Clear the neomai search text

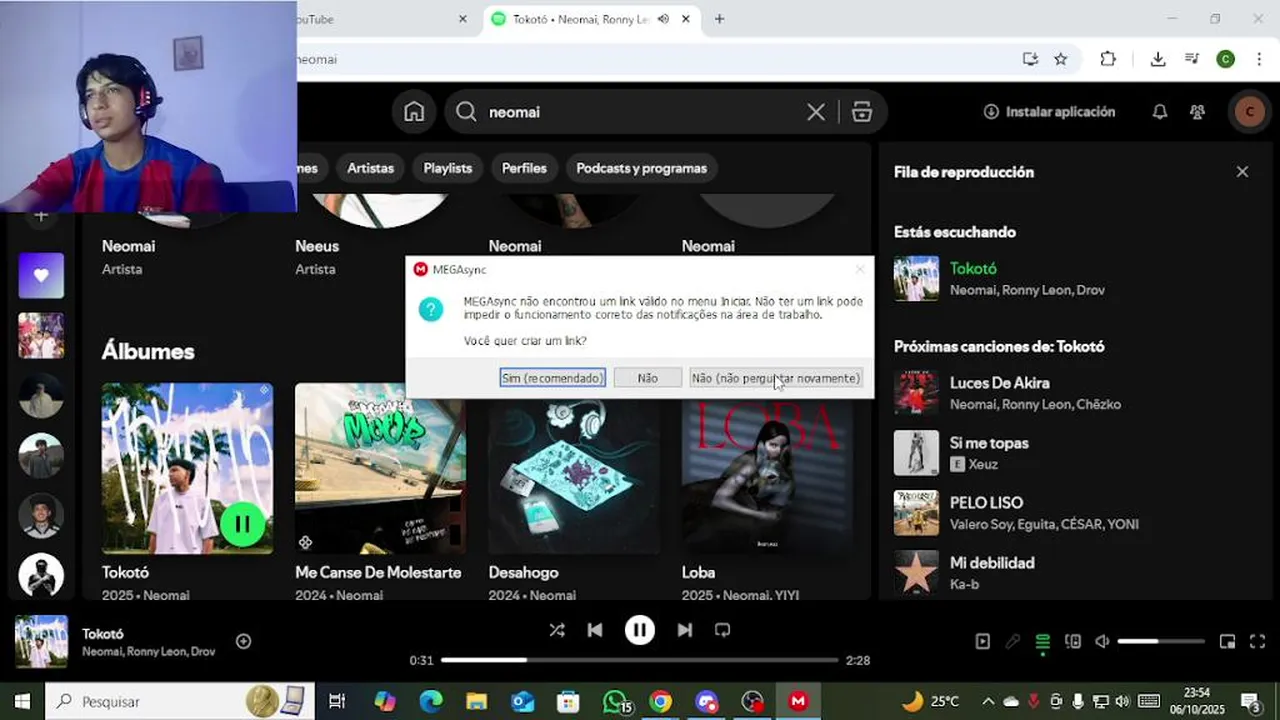(816, 112)
